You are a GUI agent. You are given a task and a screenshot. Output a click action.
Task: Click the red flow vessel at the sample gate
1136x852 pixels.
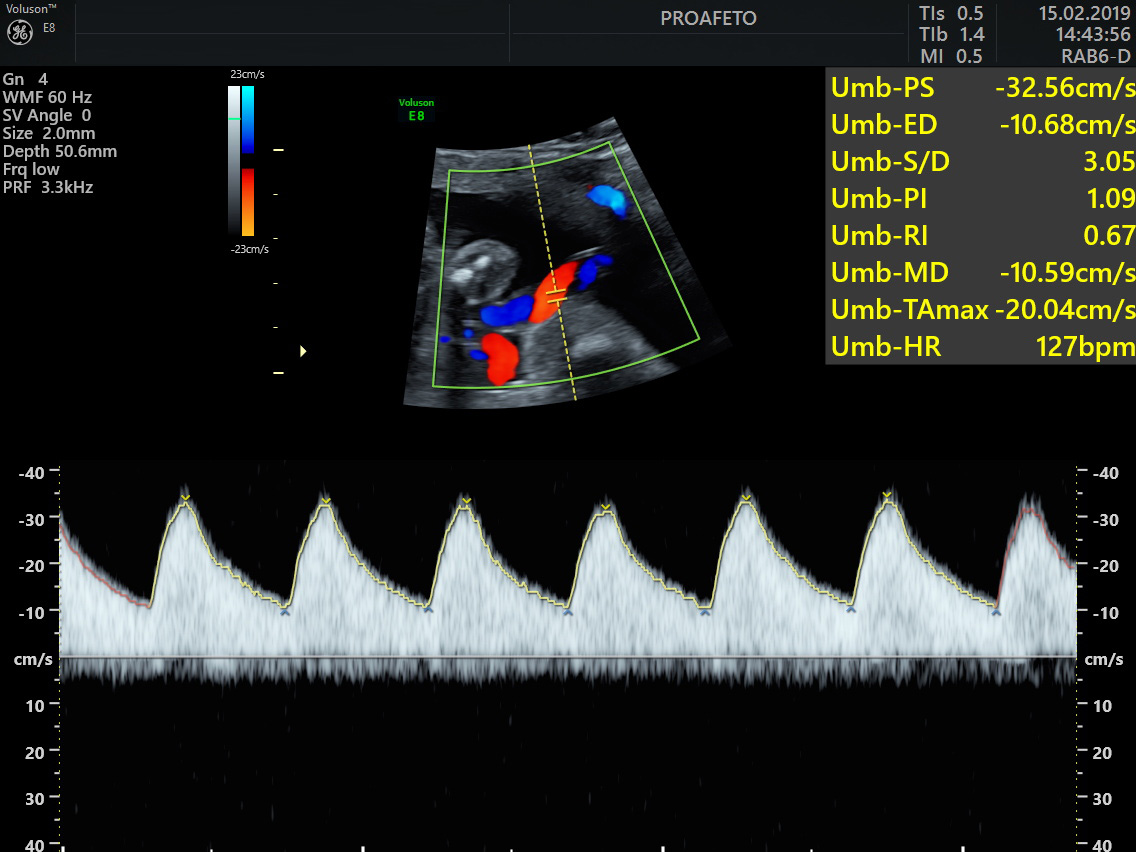(554, 291)
